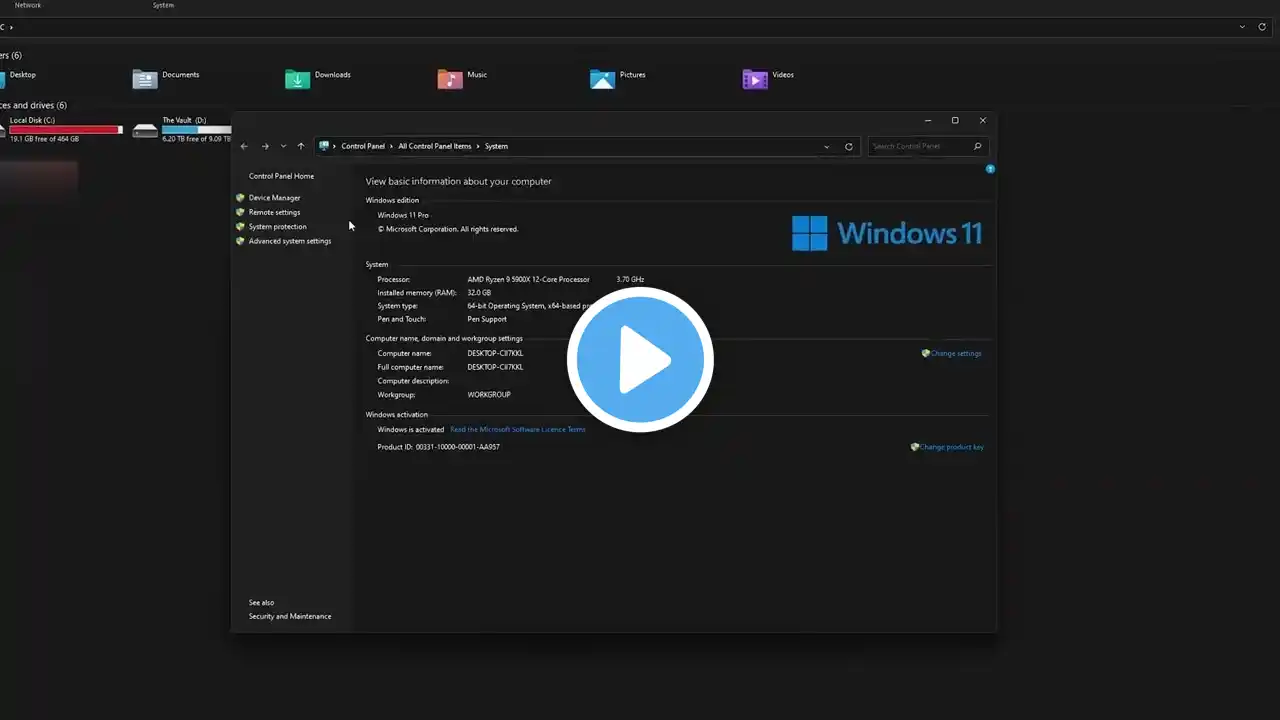Click the Up arrow in Control Panel
This screenshot has width=1280, height=720.
coord(301,146)
